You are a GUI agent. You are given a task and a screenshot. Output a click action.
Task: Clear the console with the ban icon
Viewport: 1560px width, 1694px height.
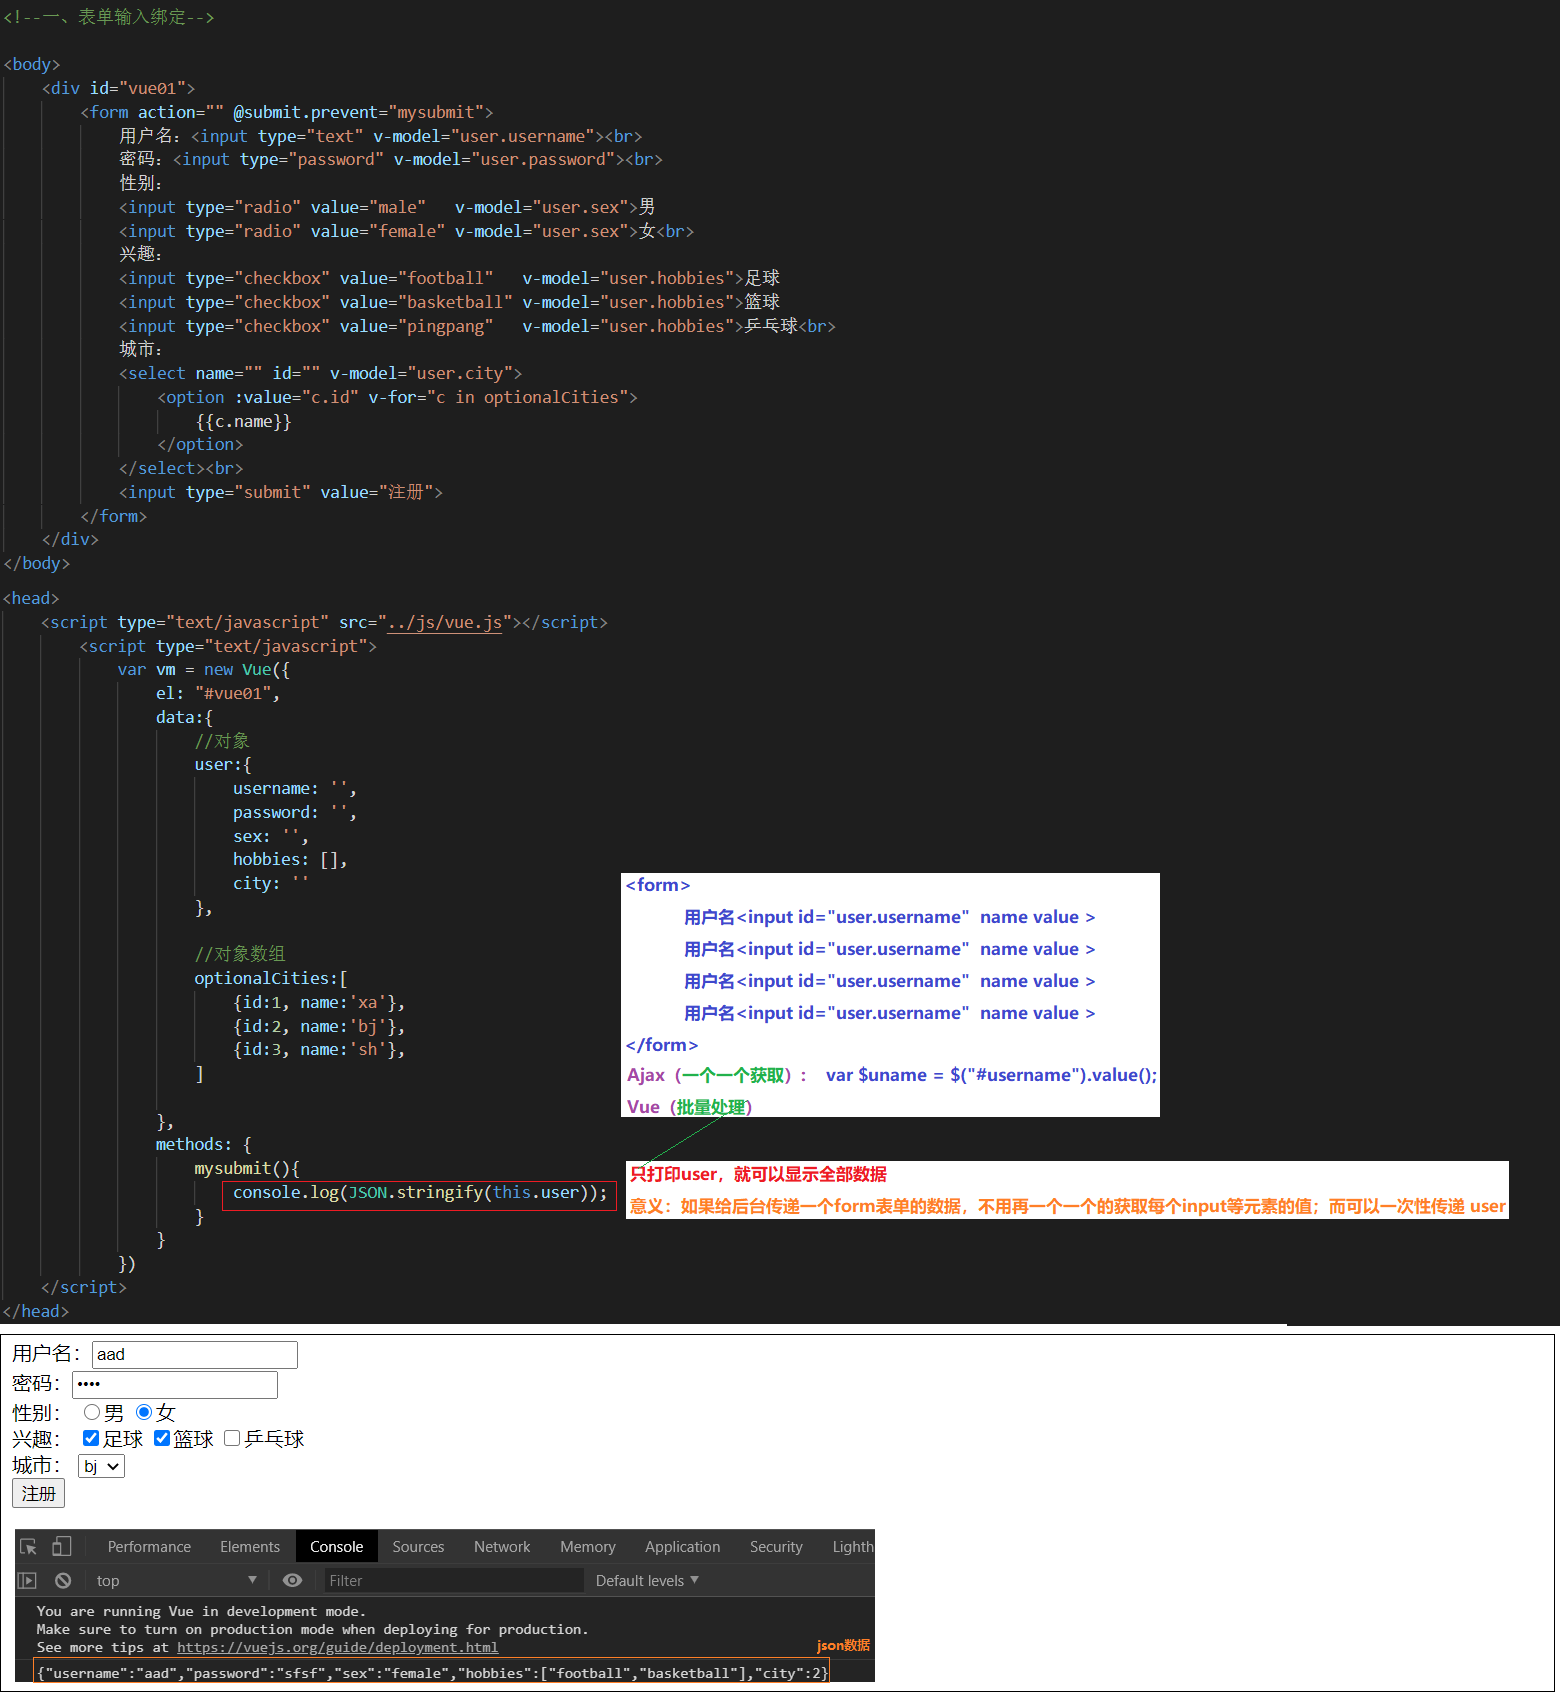point(63,1581)
